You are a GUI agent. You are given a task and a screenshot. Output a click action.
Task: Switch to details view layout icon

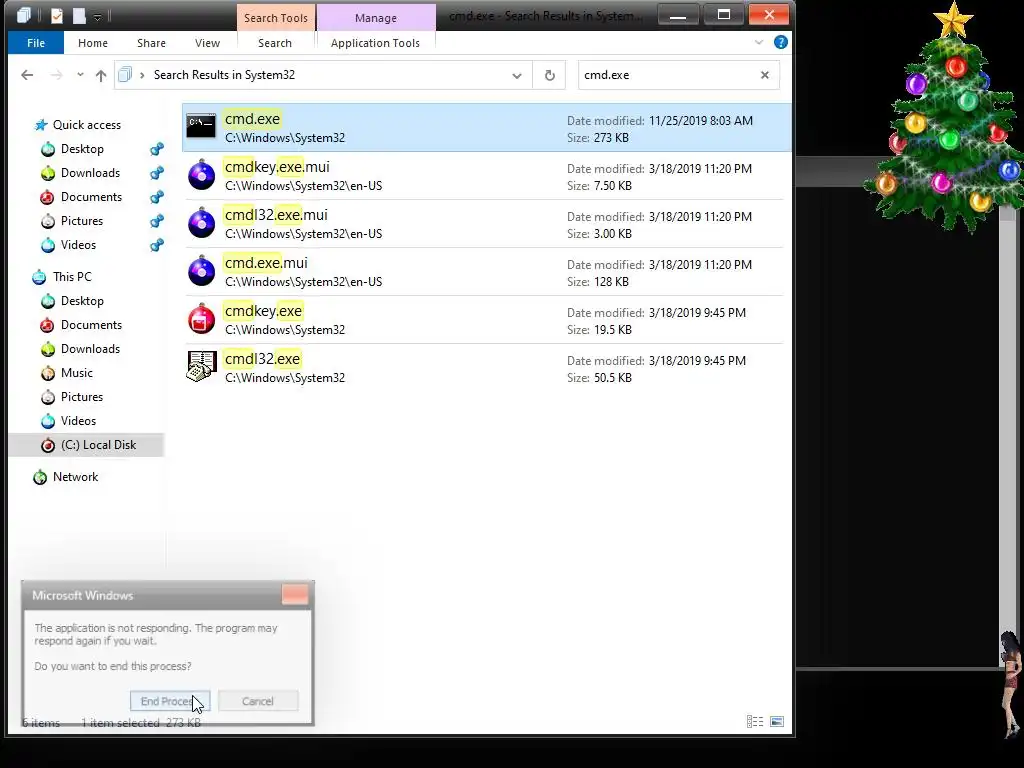coord(755,722)
